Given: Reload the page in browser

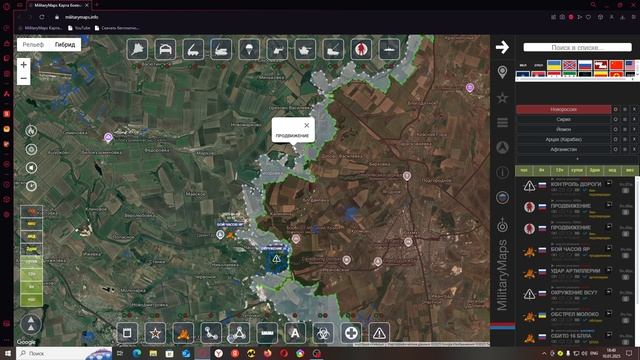Looking at the screenshot, I should tap(42, 17).
